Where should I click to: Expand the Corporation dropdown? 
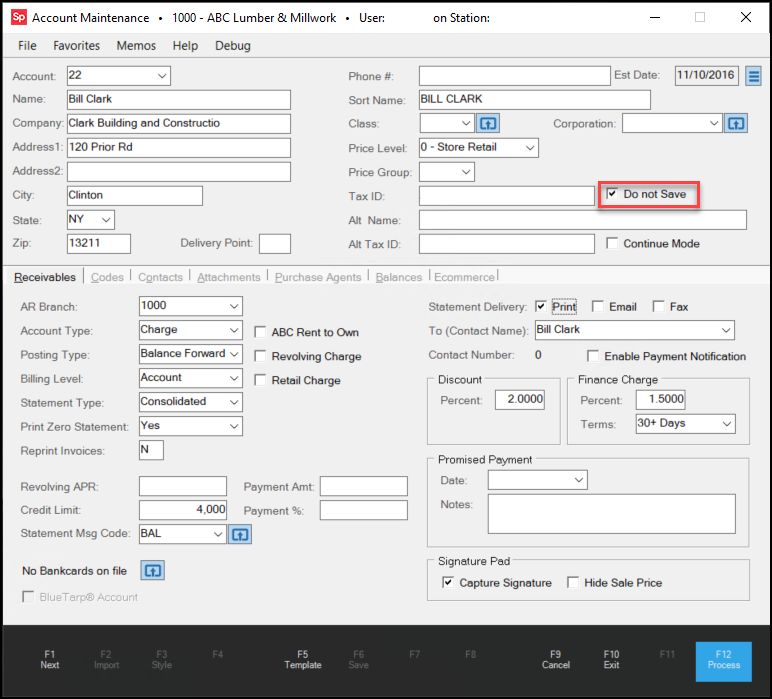point(713,123)
